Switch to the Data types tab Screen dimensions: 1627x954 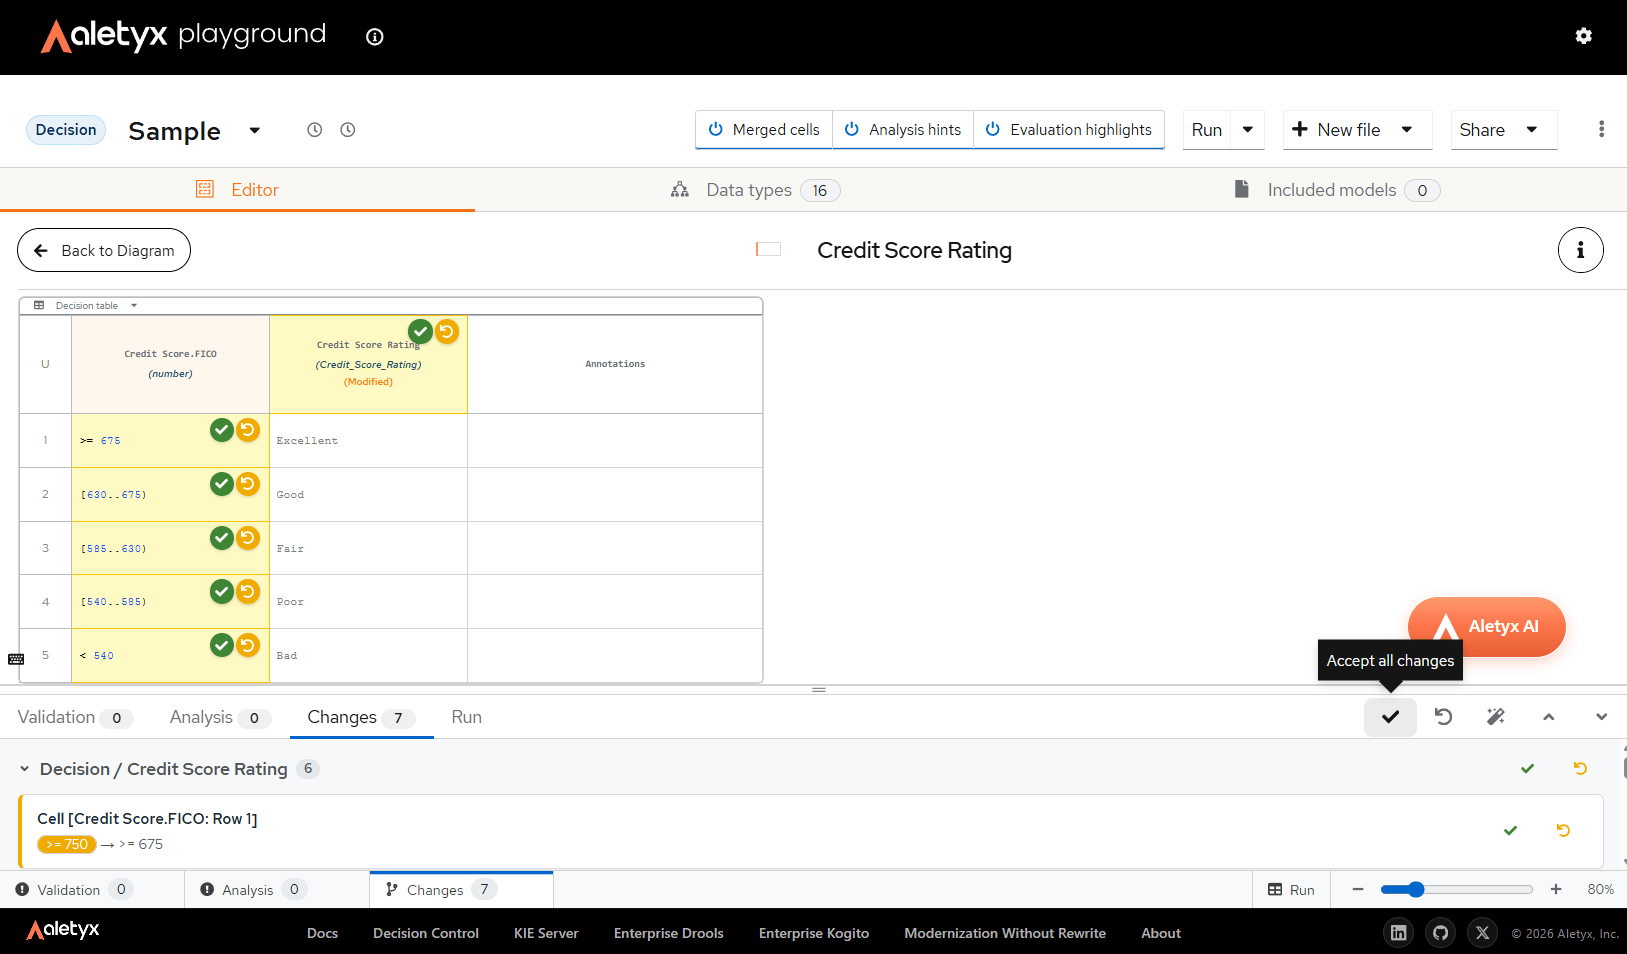click(755, 190)
